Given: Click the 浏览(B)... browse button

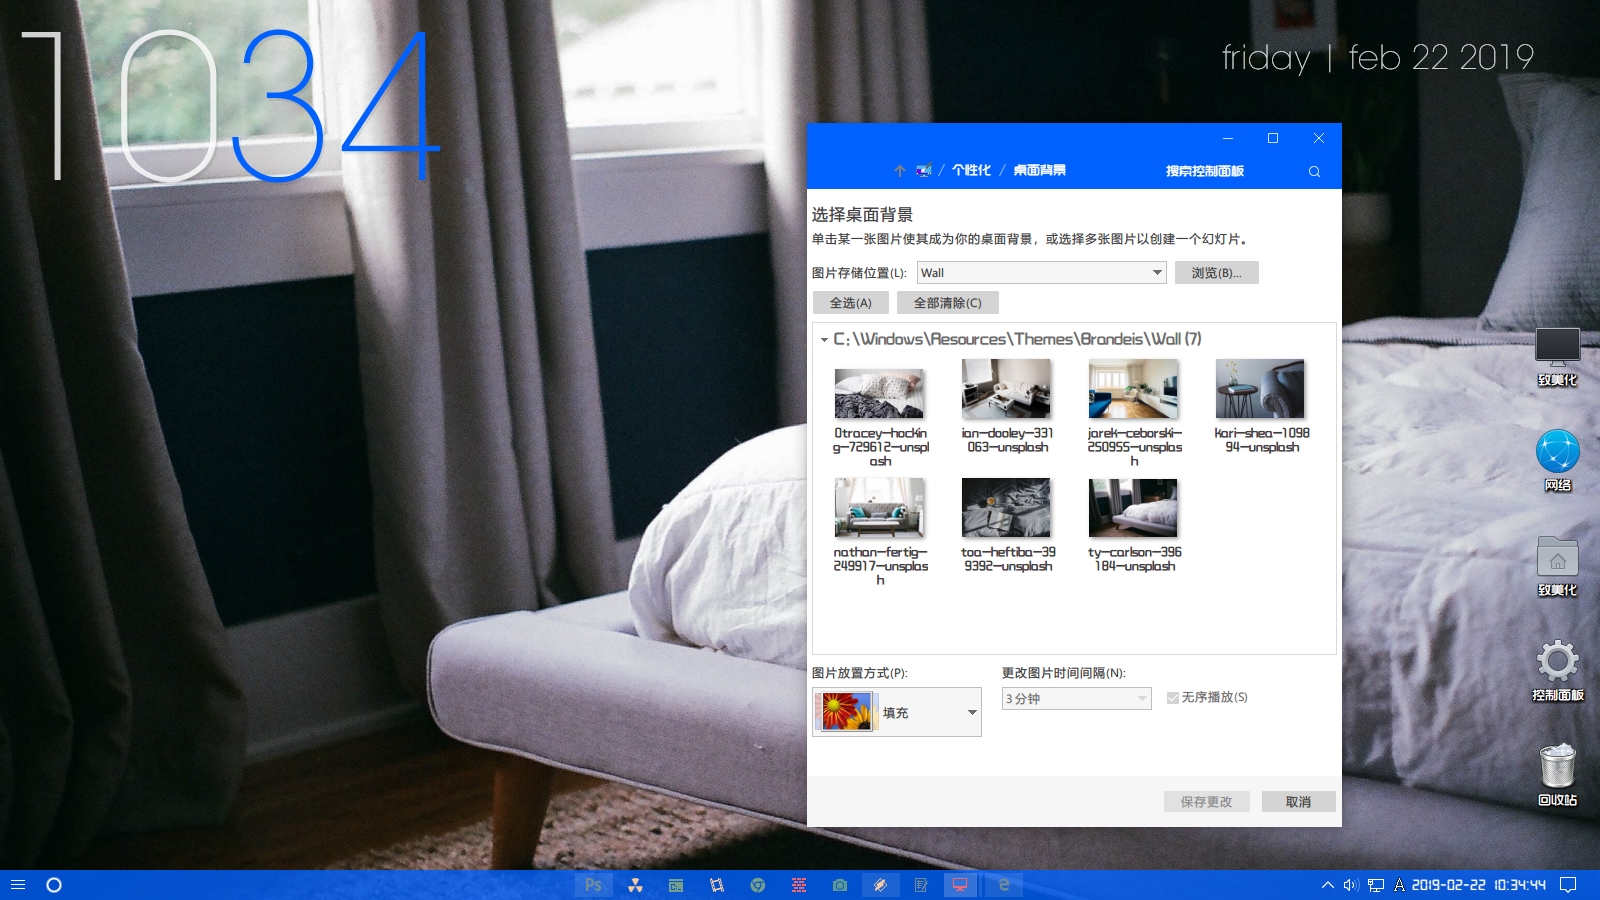Looking at the screenshot, I should 1216,273.
